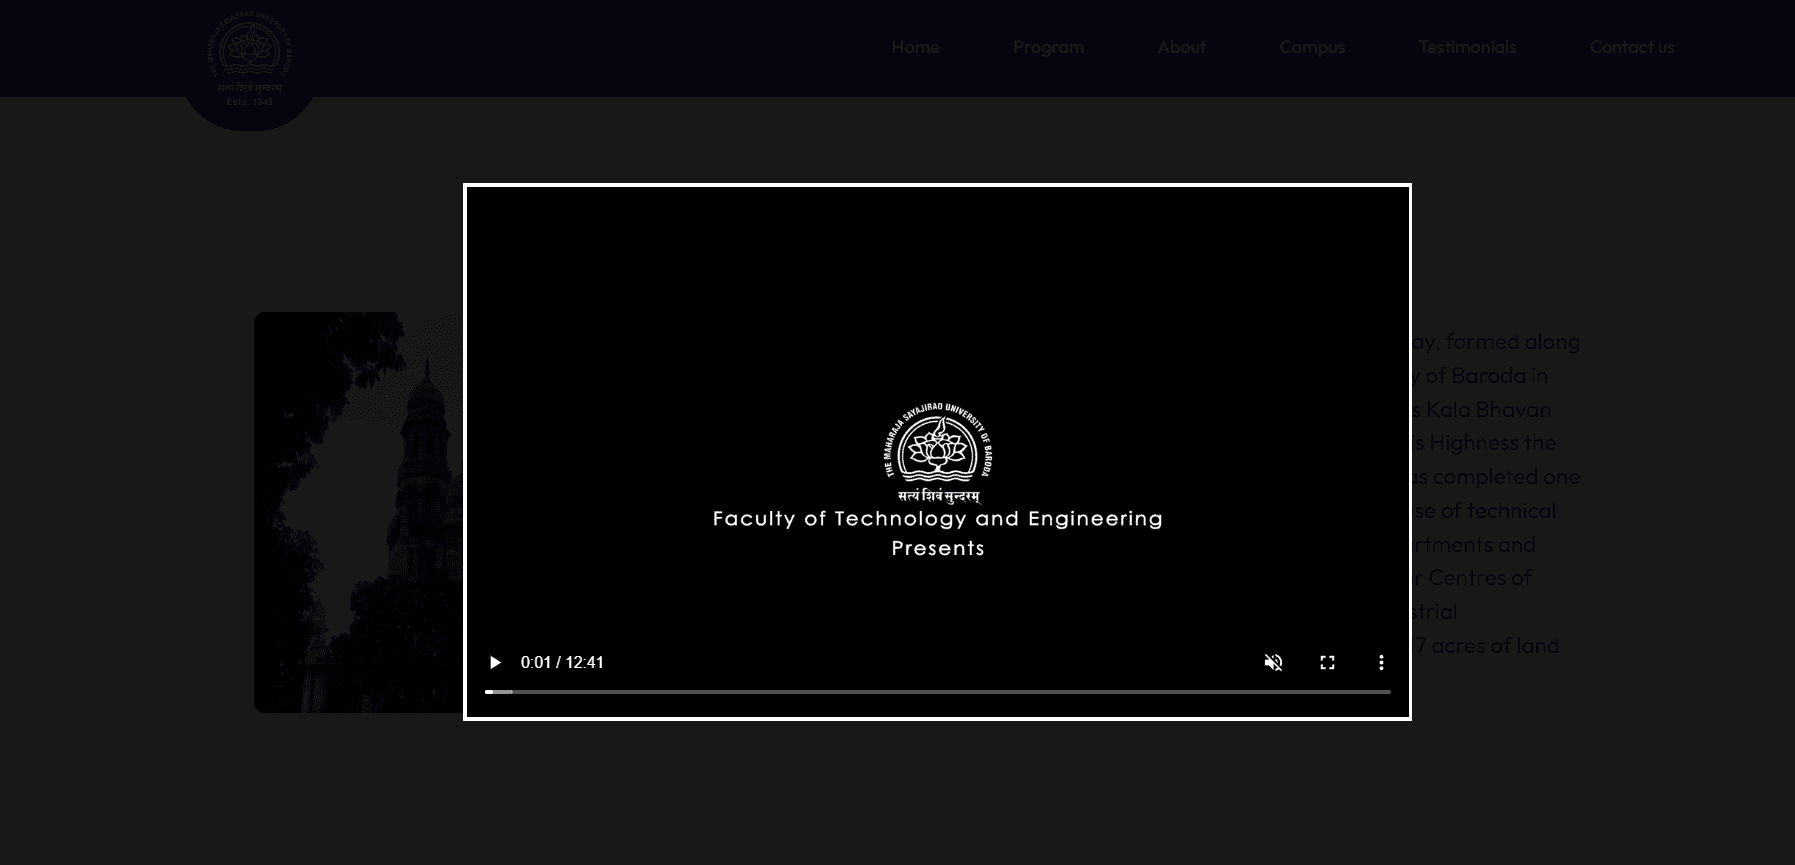
Task: Play the Faculty of Technology video
Action: [495, 662]
